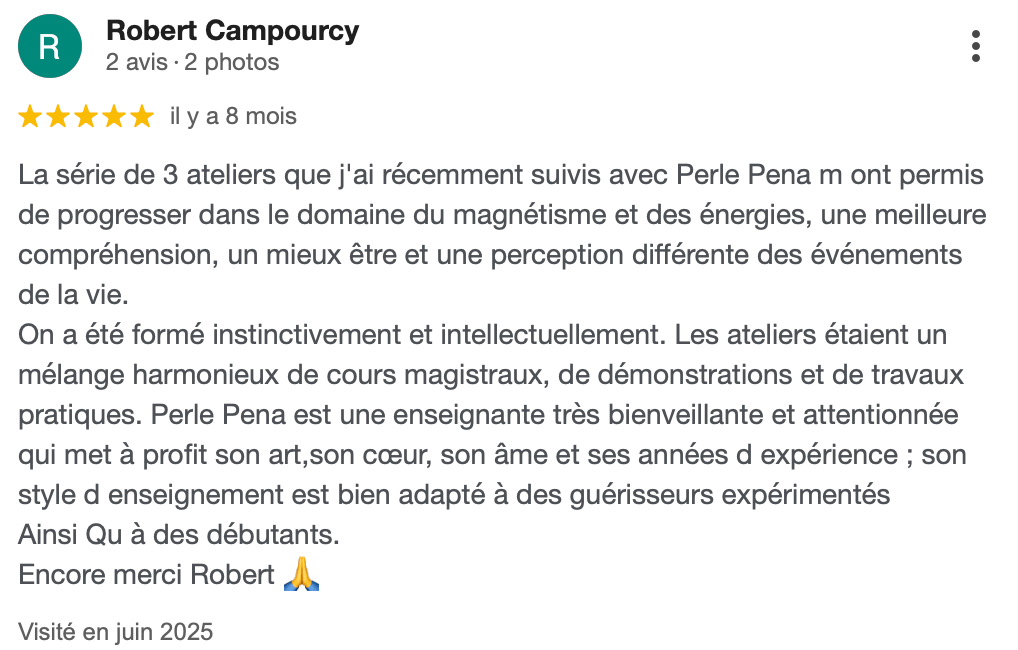
Task: Click the "2 avis" review count
Action: tap(137, 62)
